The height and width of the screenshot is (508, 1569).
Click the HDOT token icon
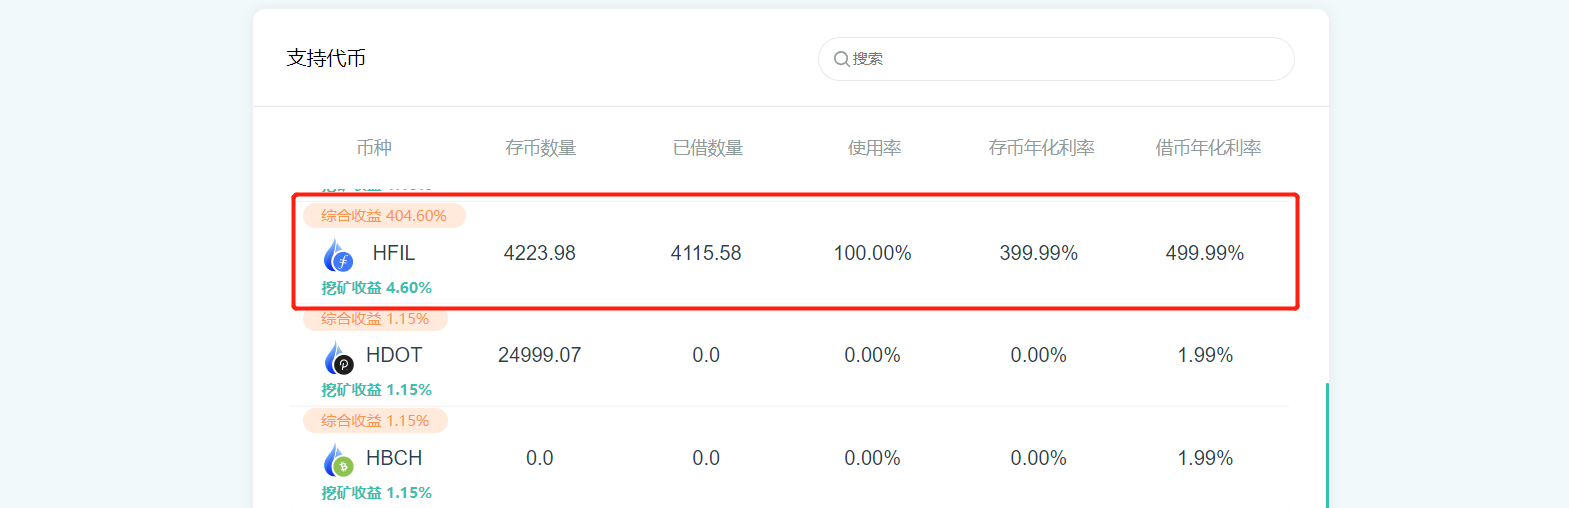338,357
